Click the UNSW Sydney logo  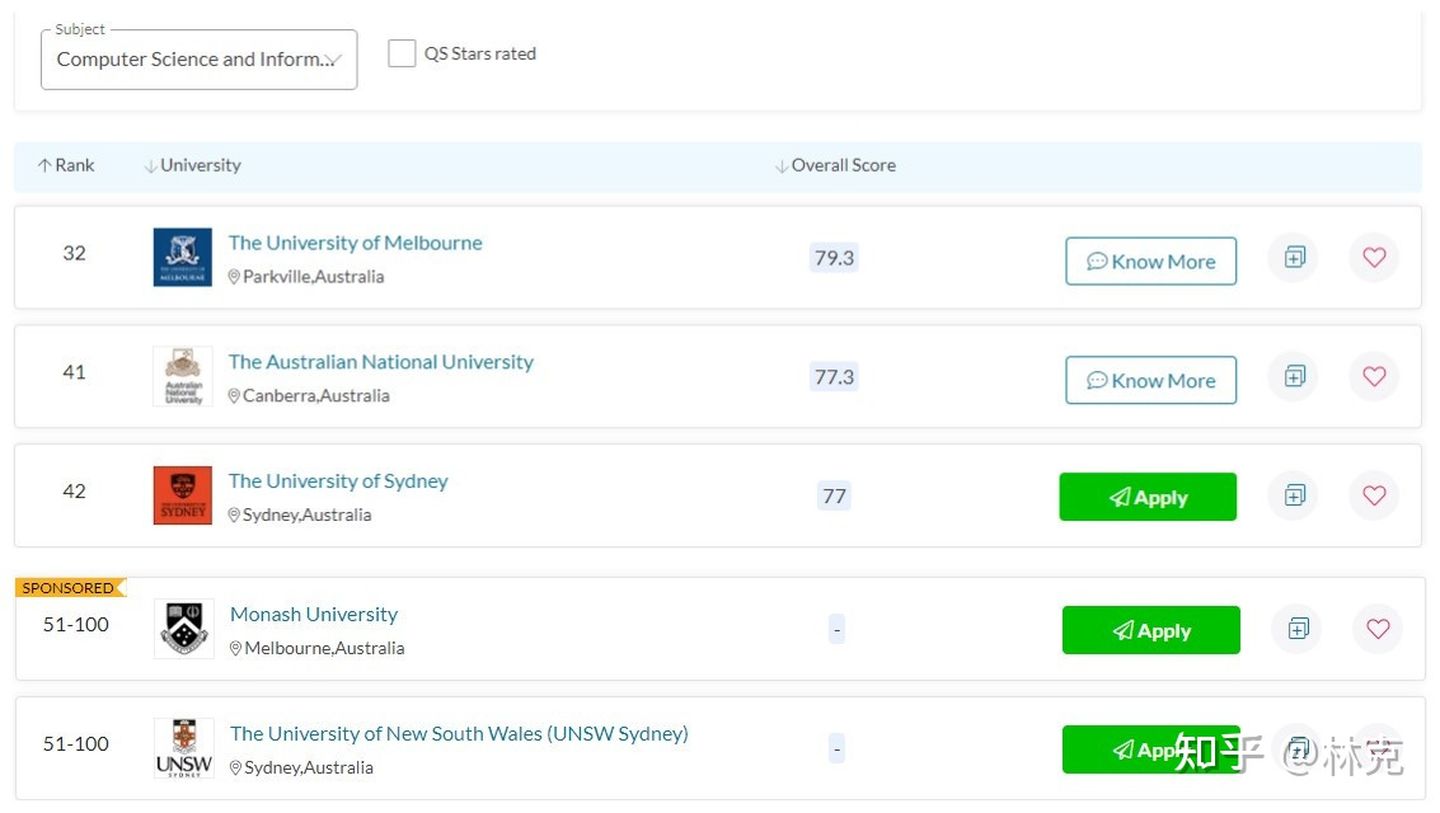184,747
